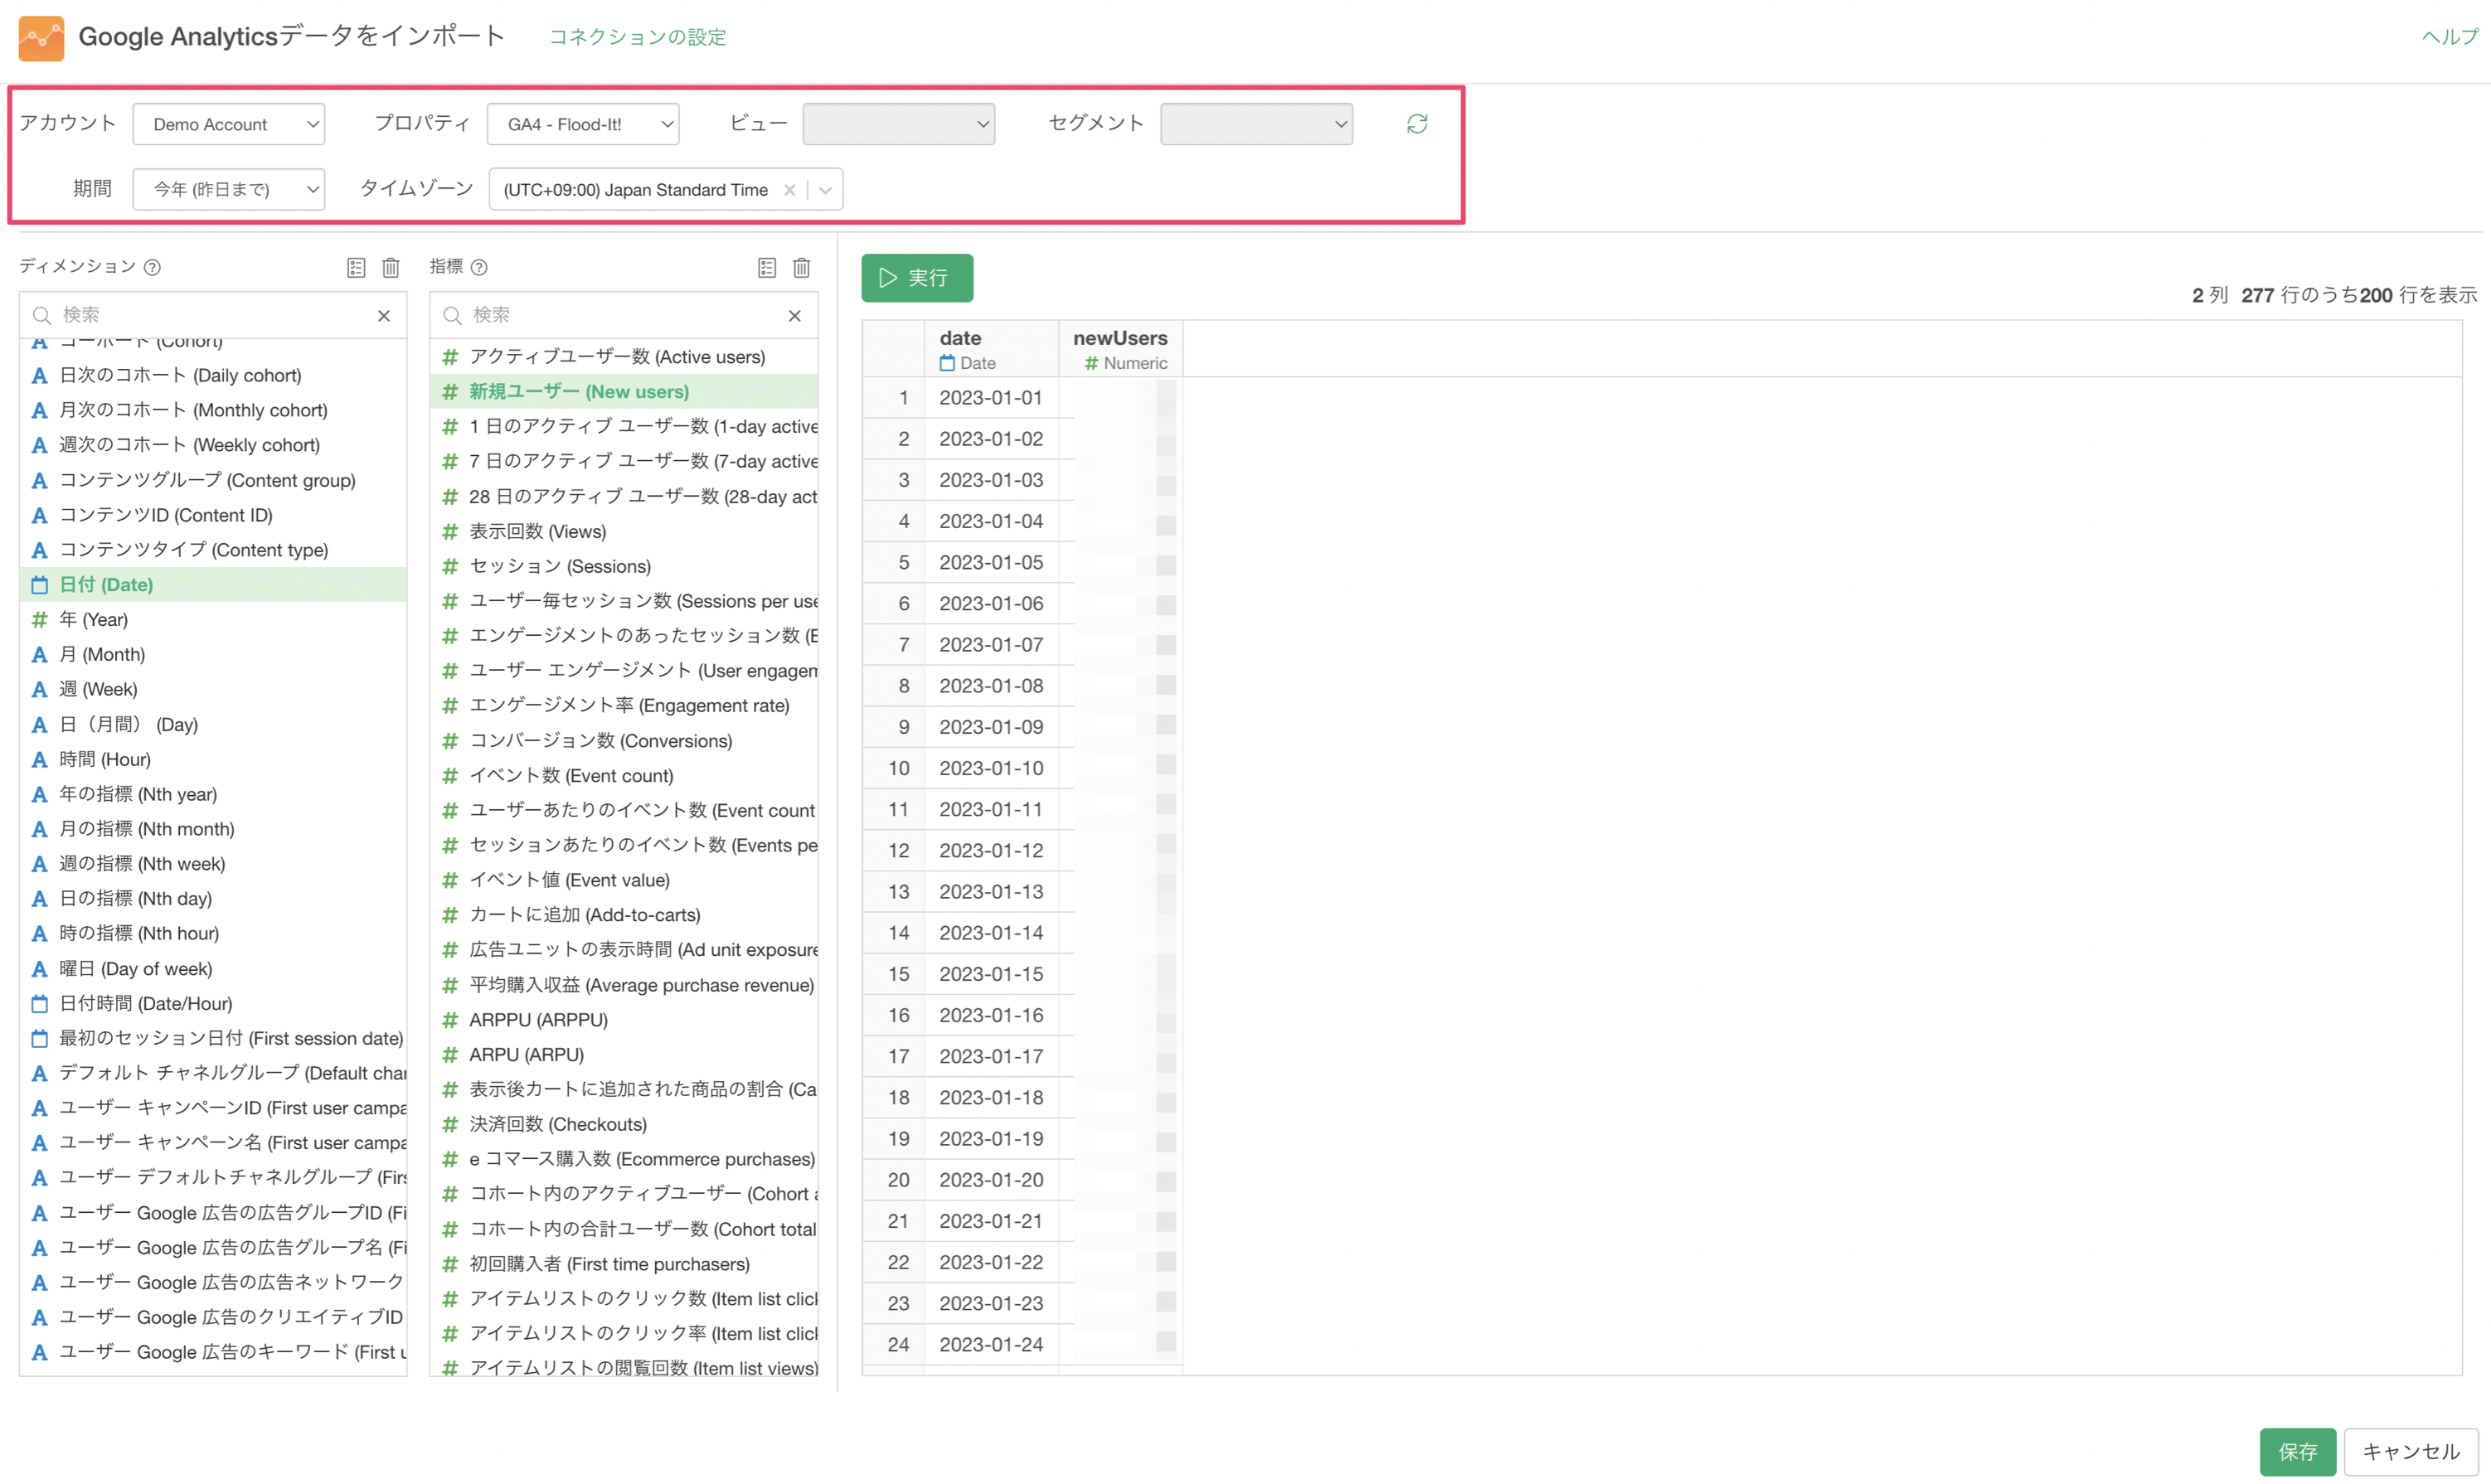This screenshot has height=1484, width=2491.
Task: Open the metrics list selection icon
Action: (767, 267)
